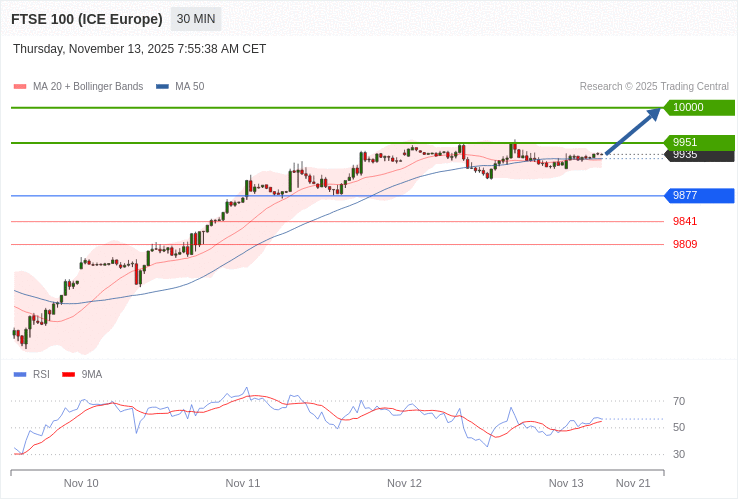Image resolution: width=738 pixels, height=500 pixels.
Task: Select the 9951 resistance price tag
Action: point(699,142)
